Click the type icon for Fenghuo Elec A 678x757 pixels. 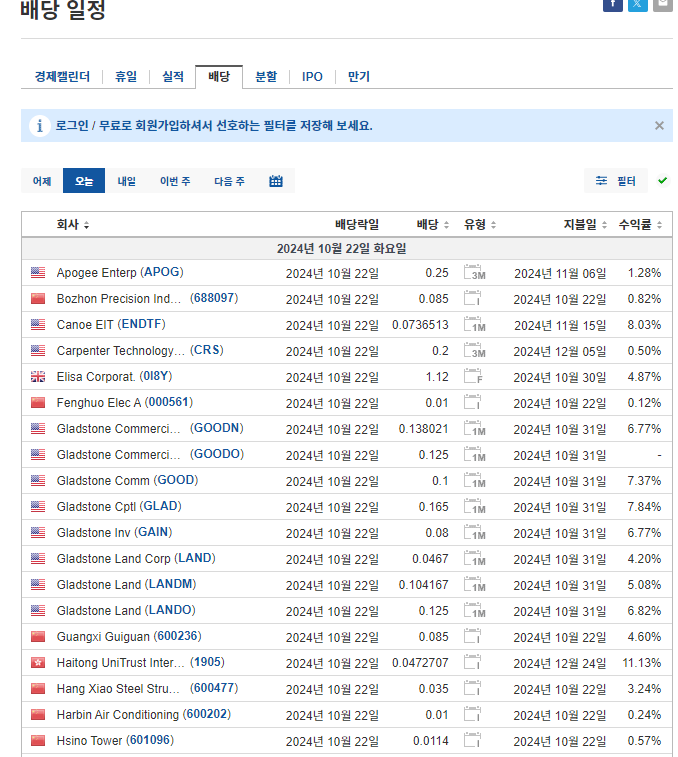472,403
